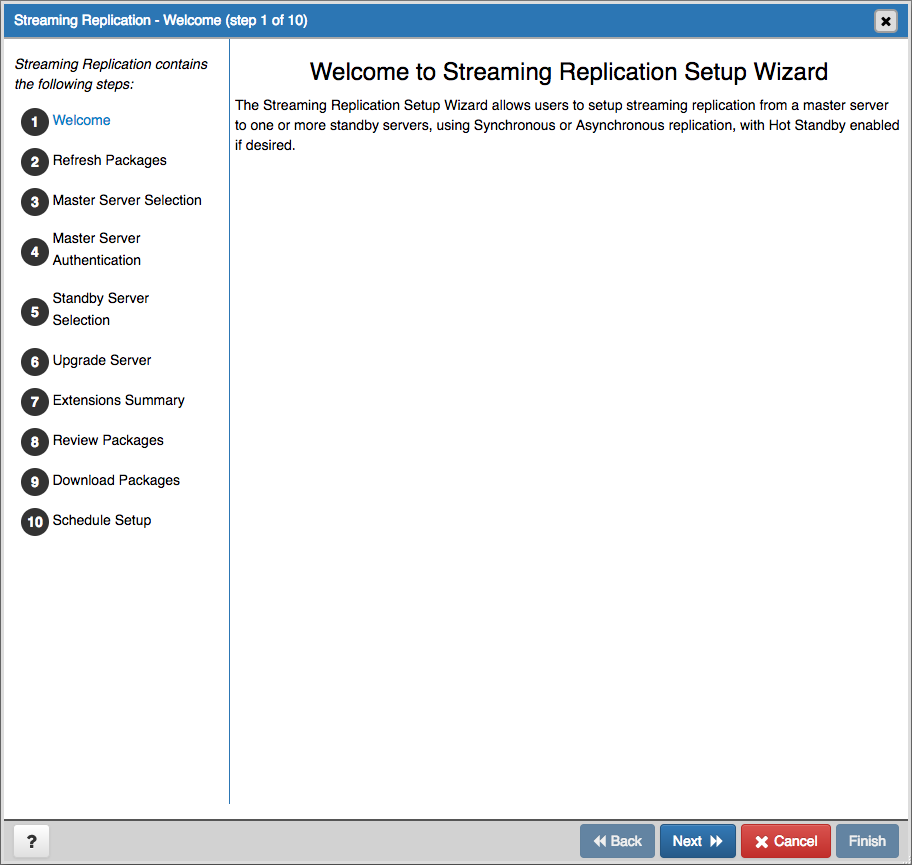912x865 pixels.
Task: Click the 'Streaming Replication contains' intro text
Action: (111, 74)
